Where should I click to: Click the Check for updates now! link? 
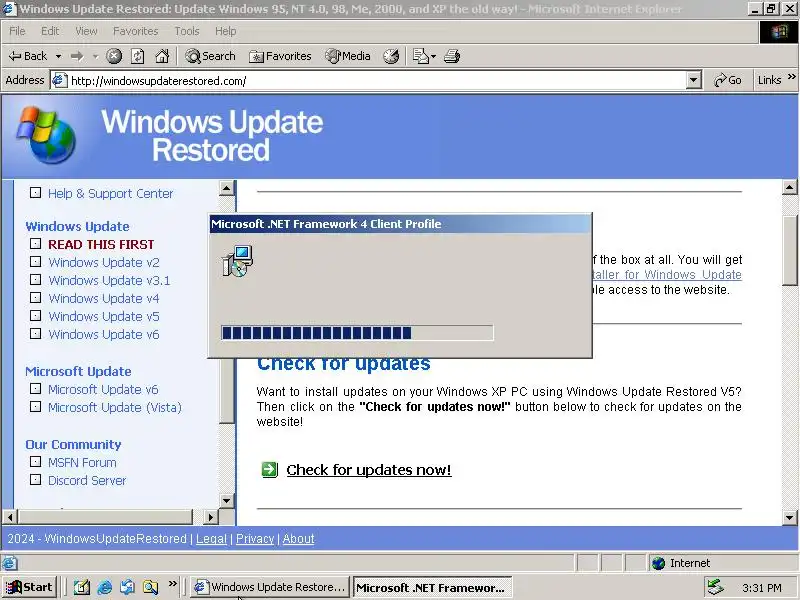[369, 470]
